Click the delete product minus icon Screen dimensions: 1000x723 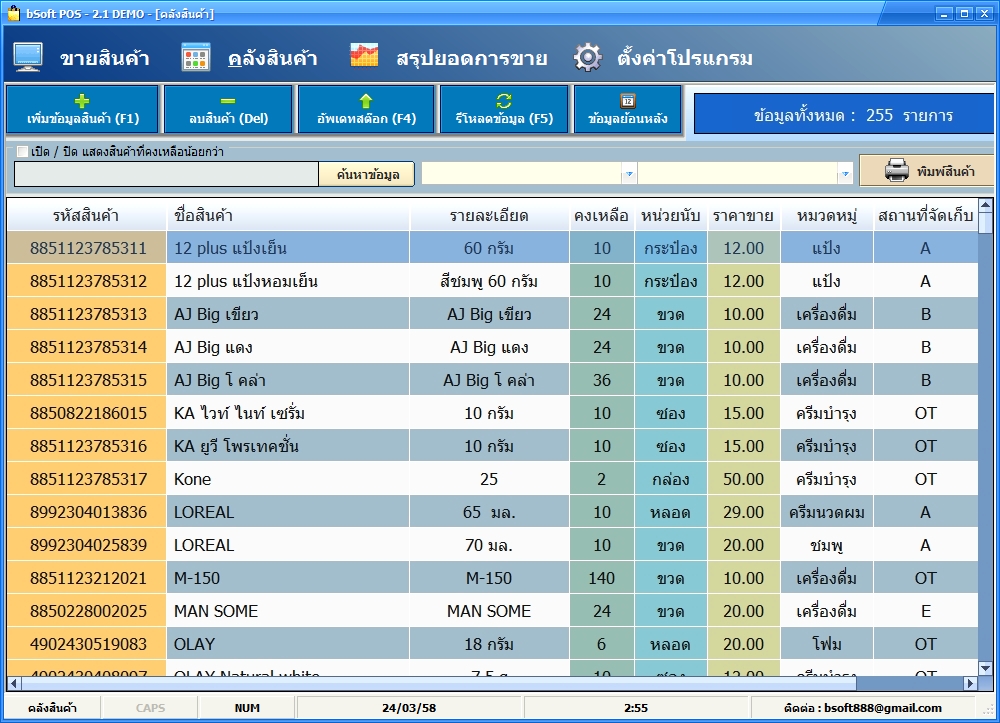click(x=228, y=100)
